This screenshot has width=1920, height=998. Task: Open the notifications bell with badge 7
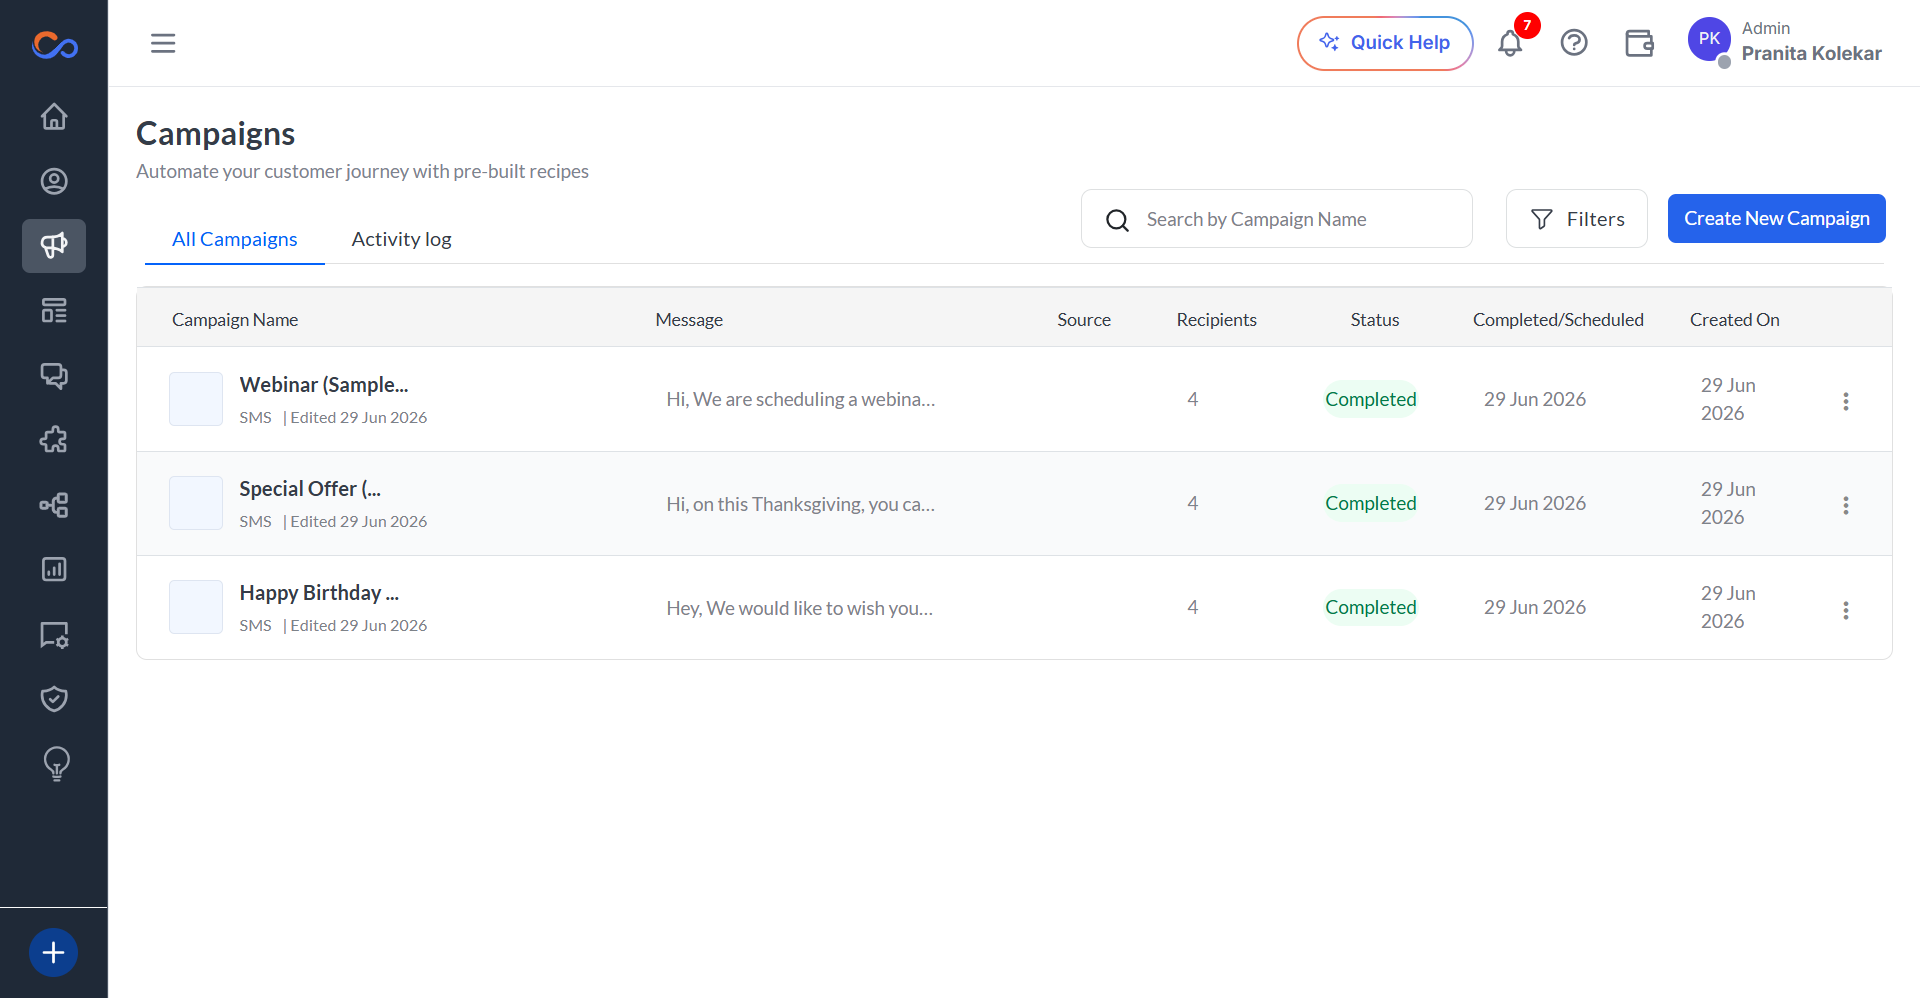pos(1511,43)
